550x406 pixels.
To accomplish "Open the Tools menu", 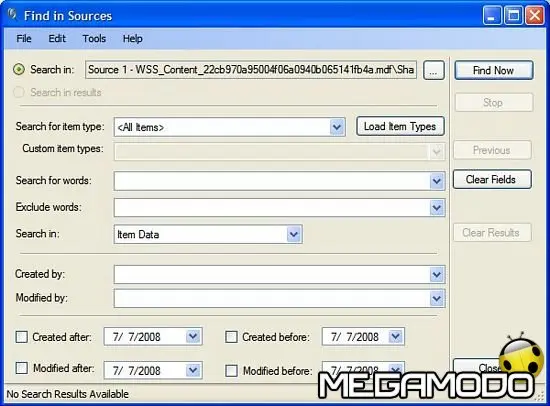I will click(x=94, y=38).
